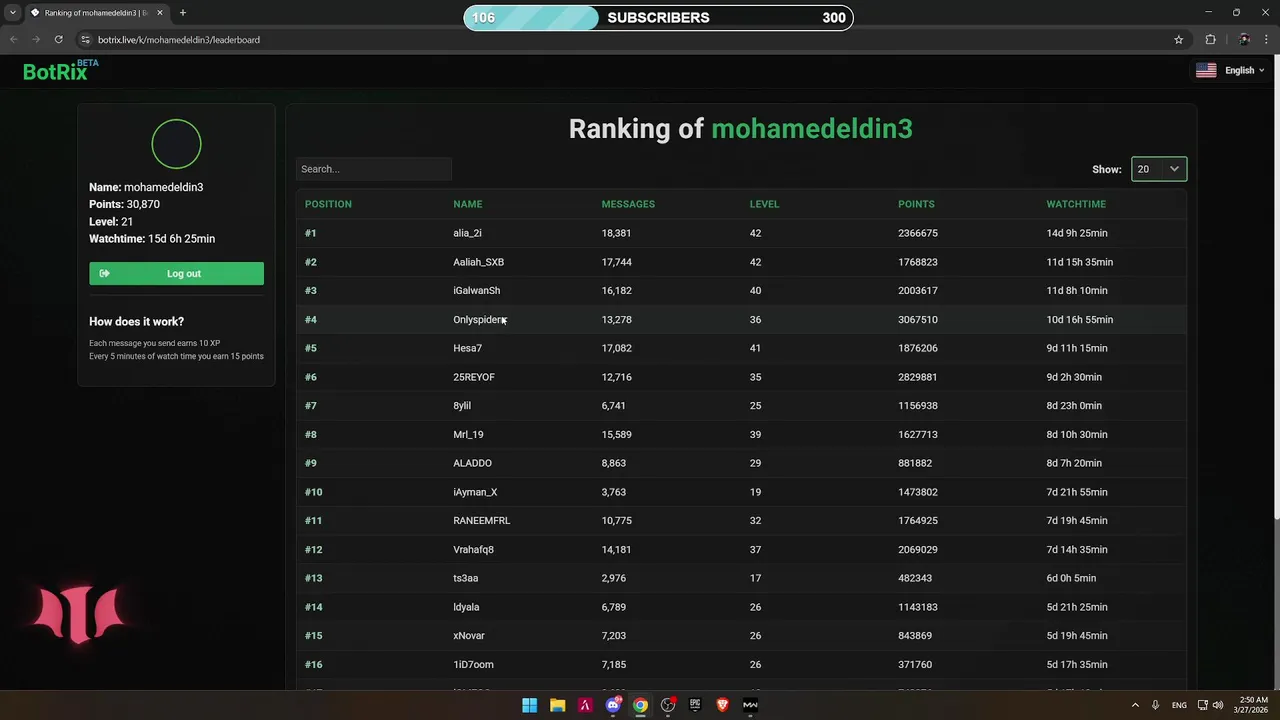The image size is (1280, 720).
Task: Open Epic Games Launcher from the taskbar
Action: tap(695, 705)
